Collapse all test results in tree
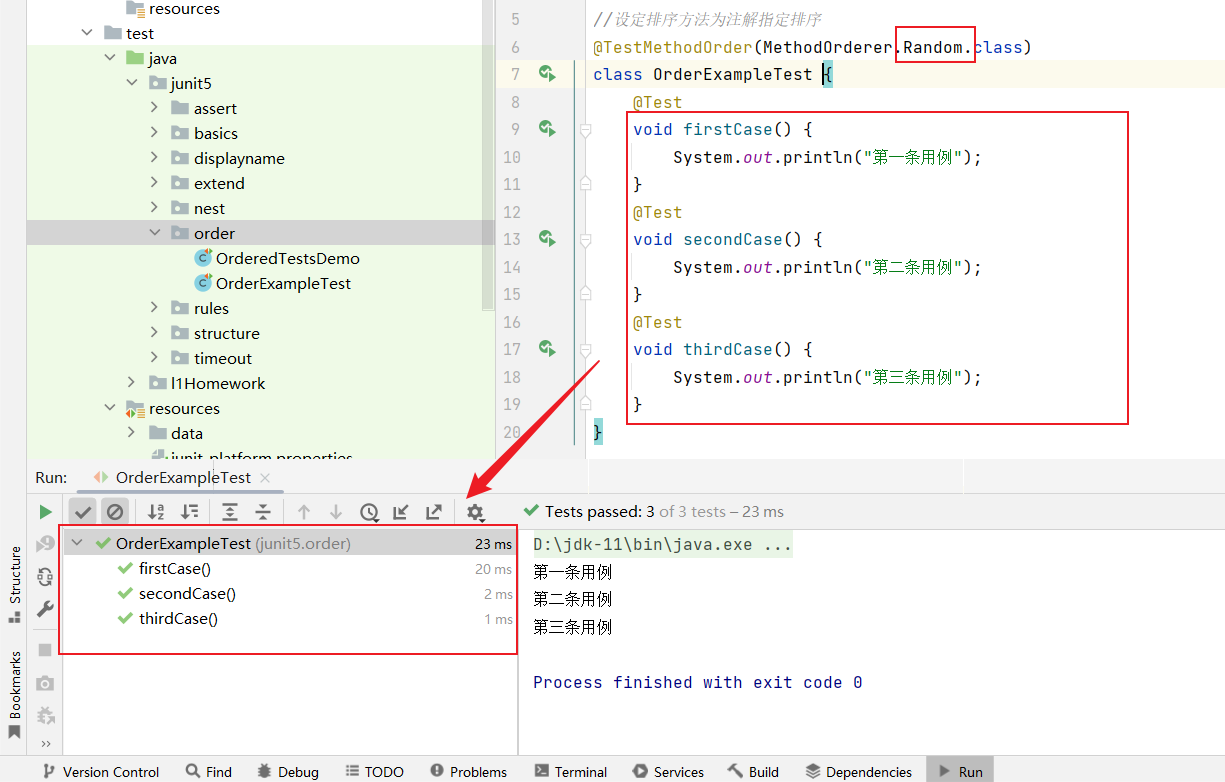 click(263, 512)
